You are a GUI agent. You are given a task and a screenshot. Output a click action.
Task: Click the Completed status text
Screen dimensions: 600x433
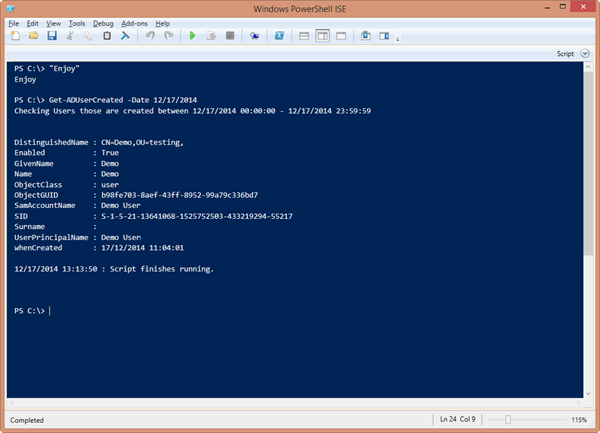[x=27, y=420]
